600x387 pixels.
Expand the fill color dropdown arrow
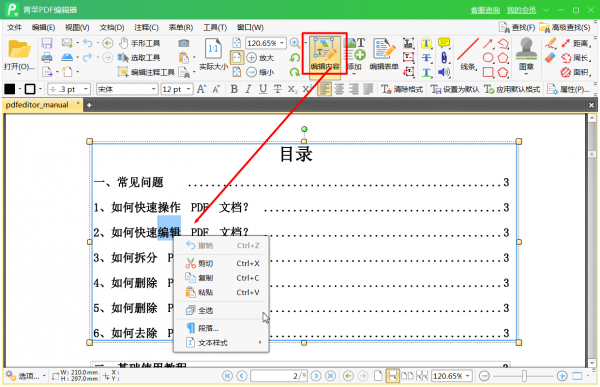point(20,89)
